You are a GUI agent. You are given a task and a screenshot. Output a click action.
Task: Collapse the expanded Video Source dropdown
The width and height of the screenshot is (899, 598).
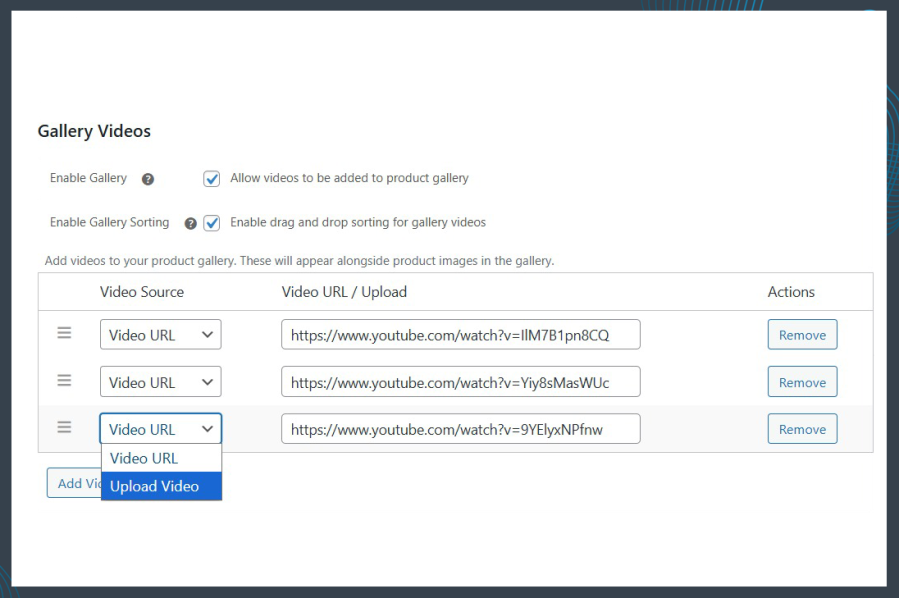click(x=160, y=428)
